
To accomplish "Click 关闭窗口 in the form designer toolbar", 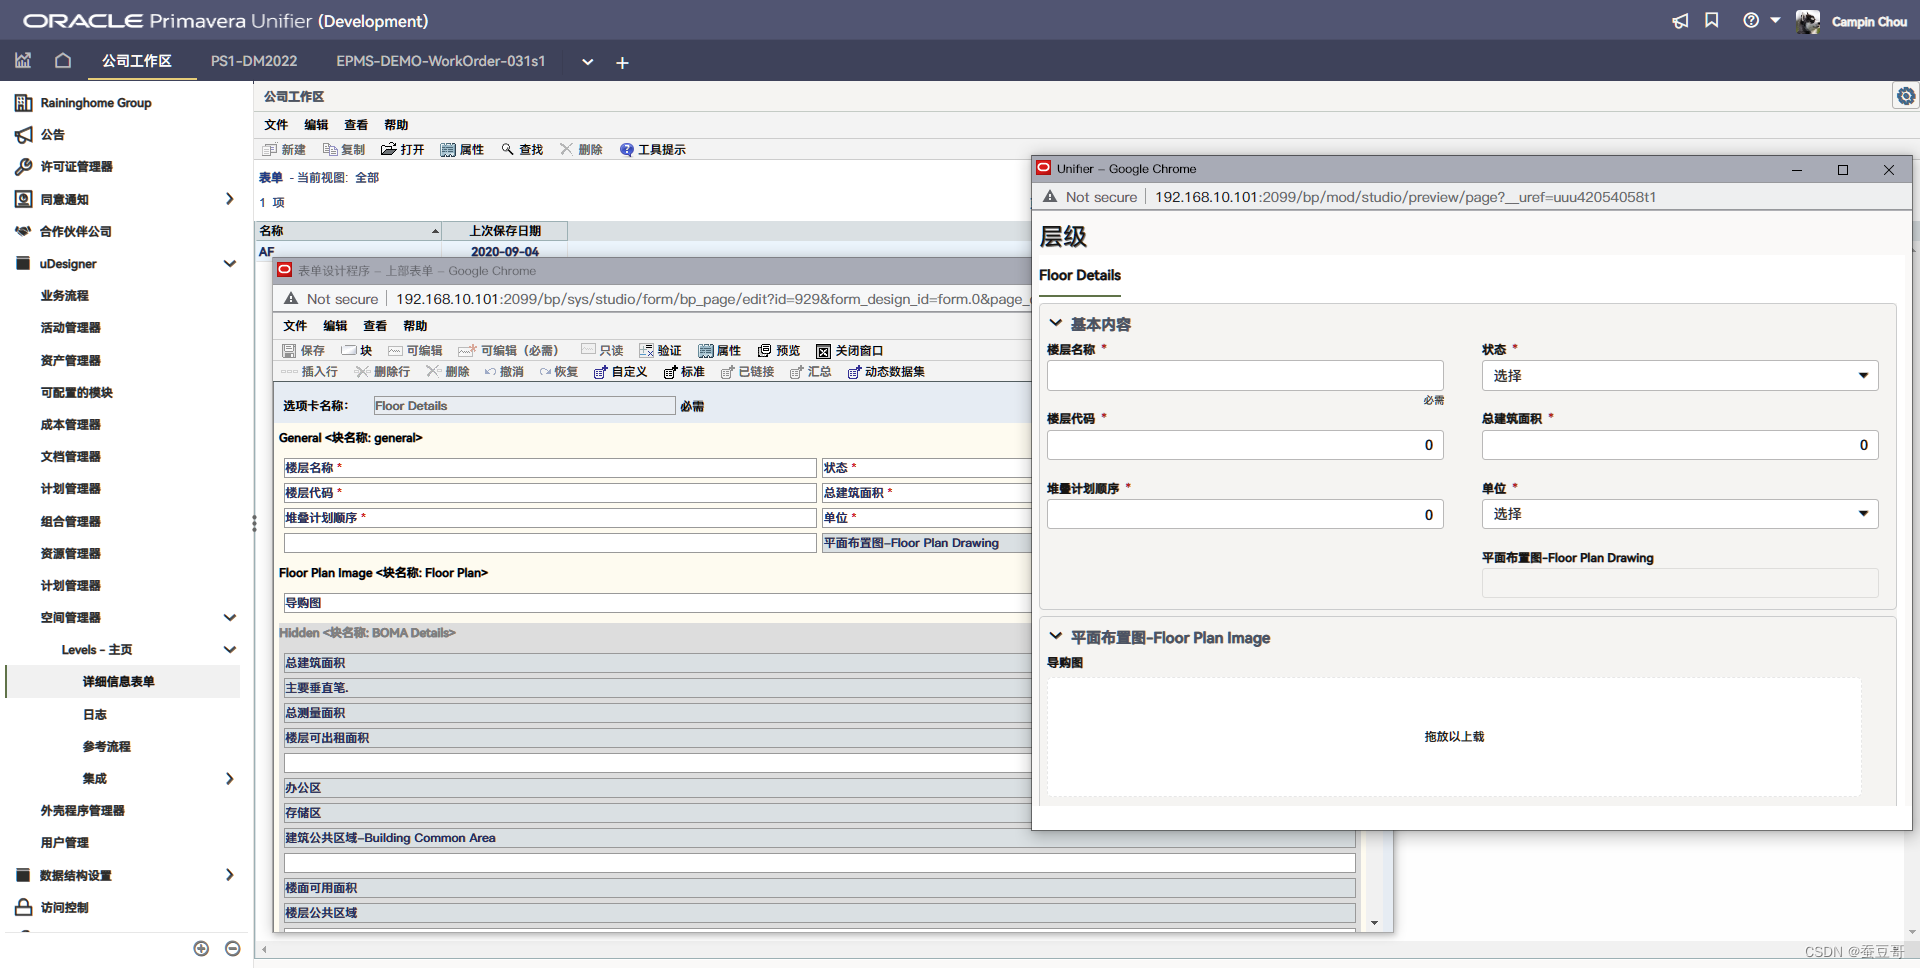I will [850, 351].
